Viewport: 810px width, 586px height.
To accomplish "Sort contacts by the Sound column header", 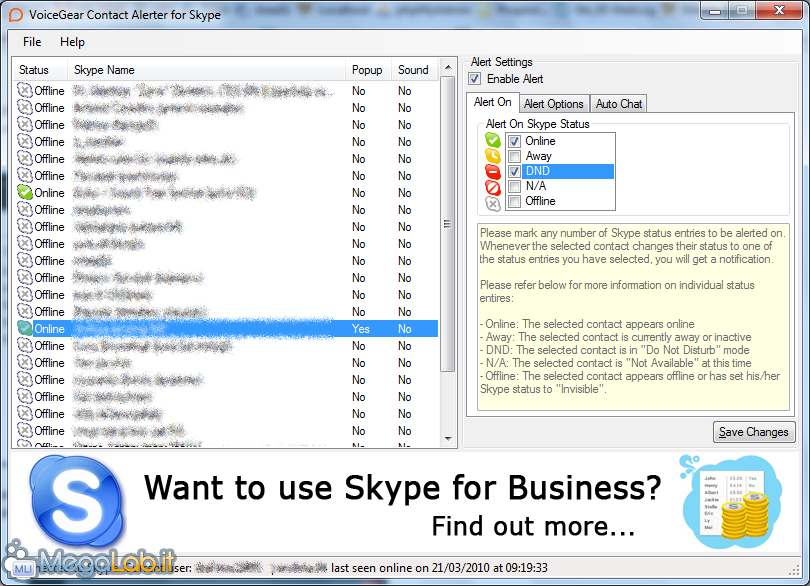I will point(415,70).
